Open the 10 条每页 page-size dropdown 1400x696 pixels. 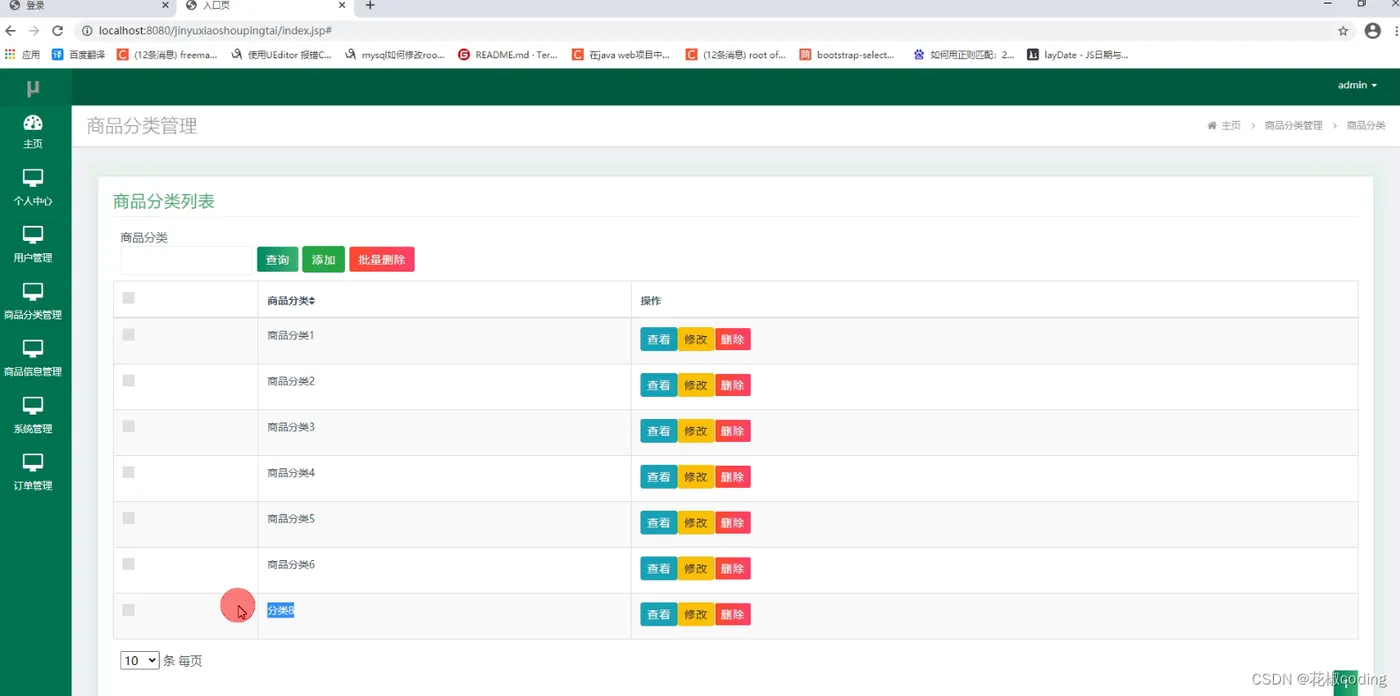click(140, 660)
